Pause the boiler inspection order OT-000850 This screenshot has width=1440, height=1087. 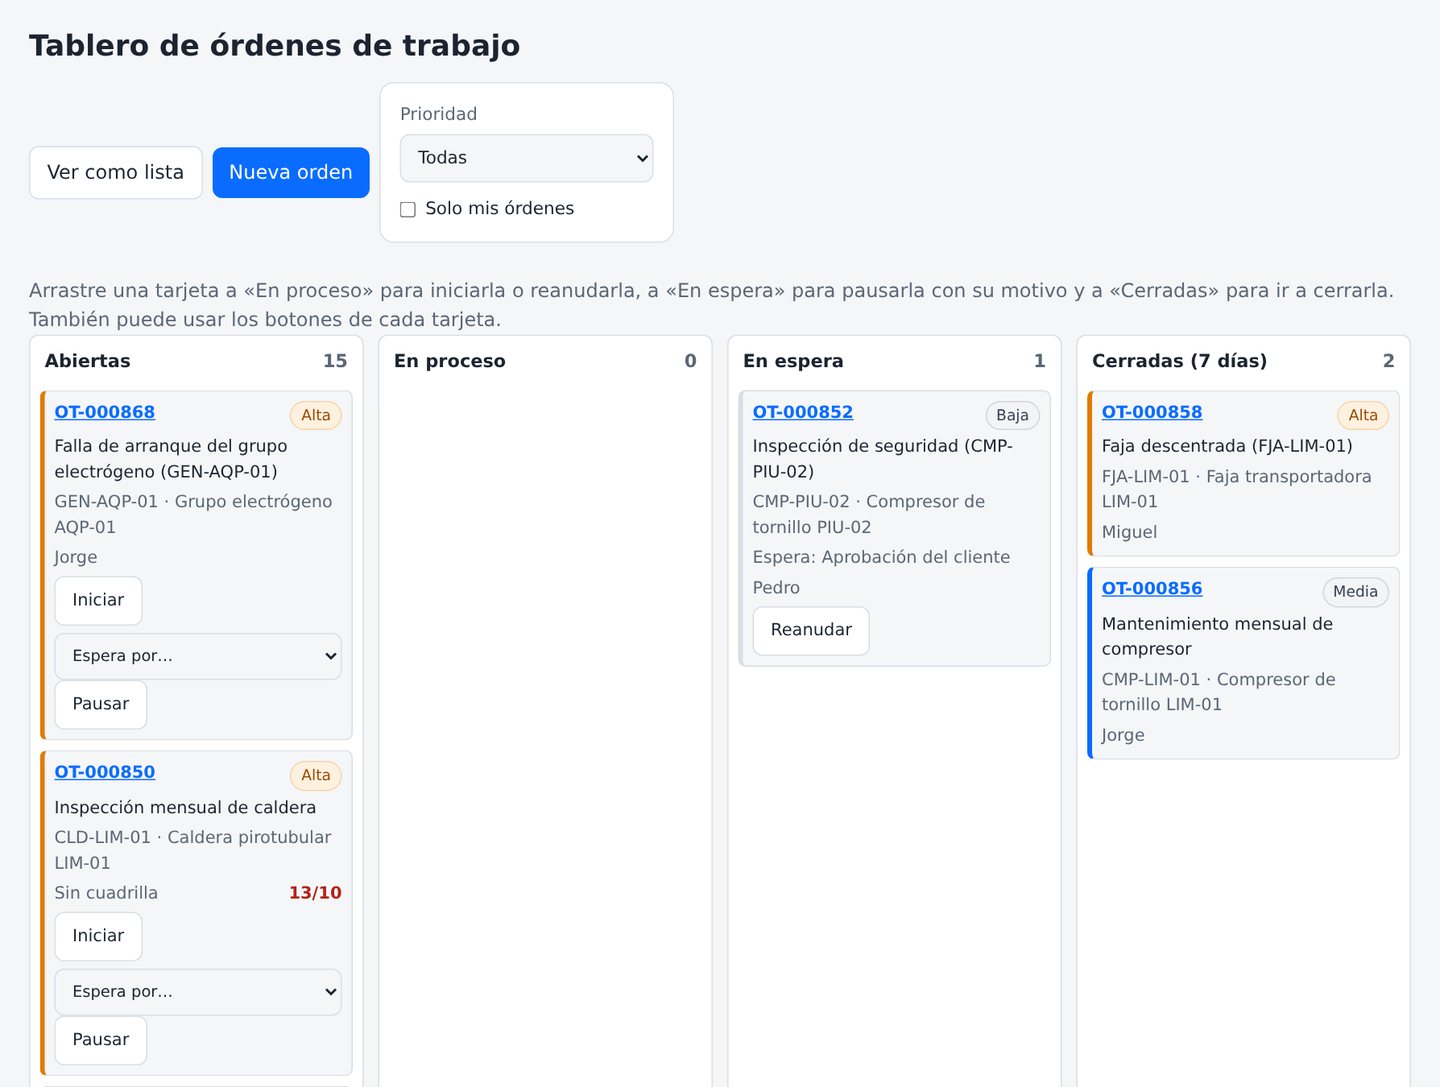101,1040
